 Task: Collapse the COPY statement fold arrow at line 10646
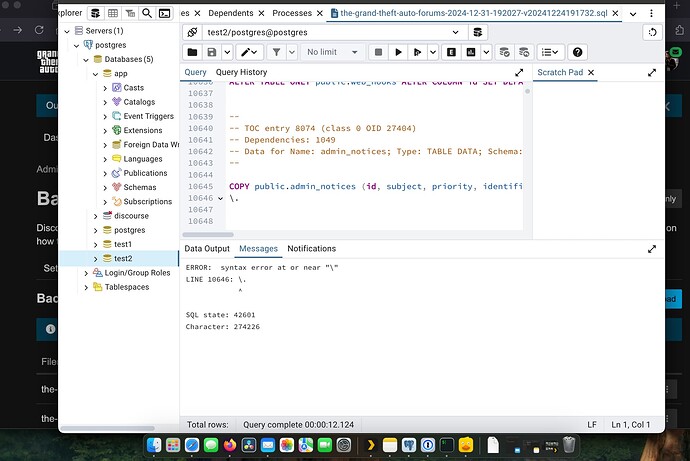tap(220, 198)
